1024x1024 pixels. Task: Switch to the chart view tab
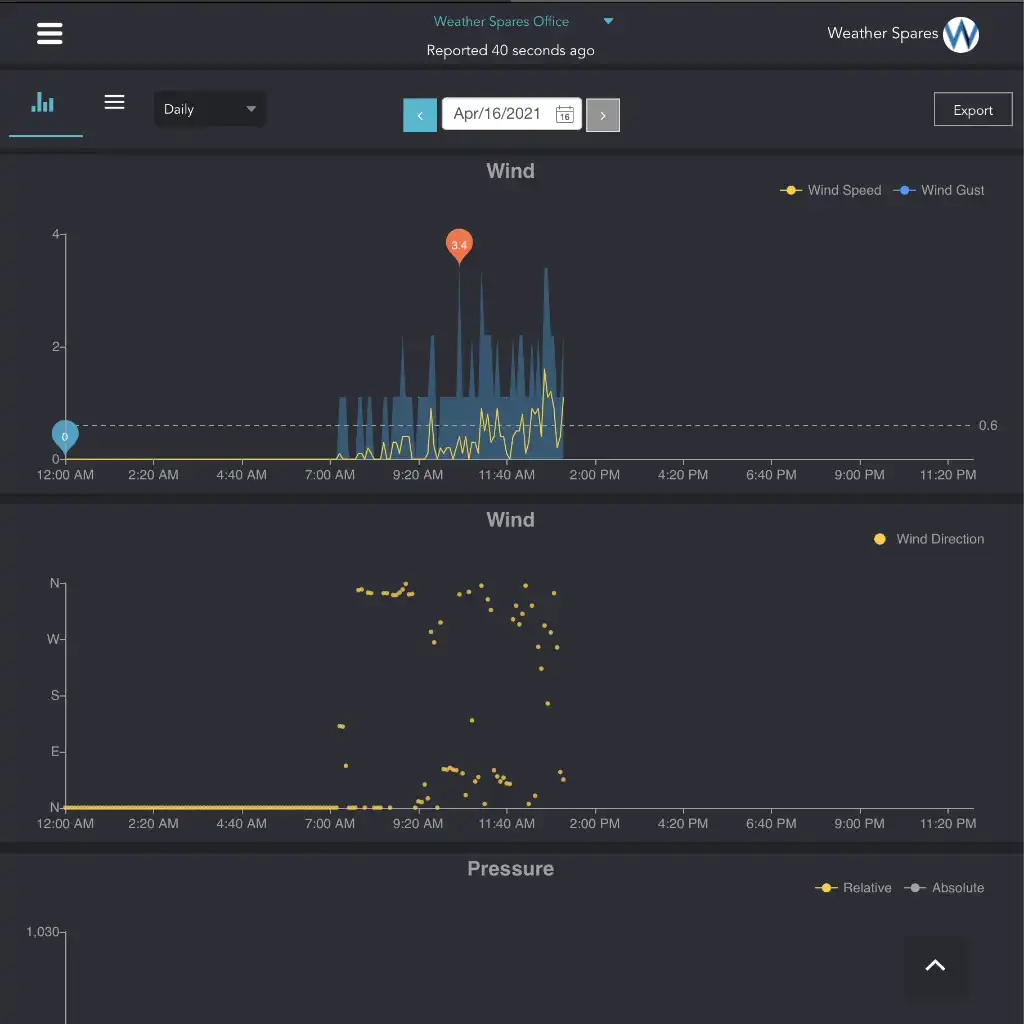click(43, 103)
